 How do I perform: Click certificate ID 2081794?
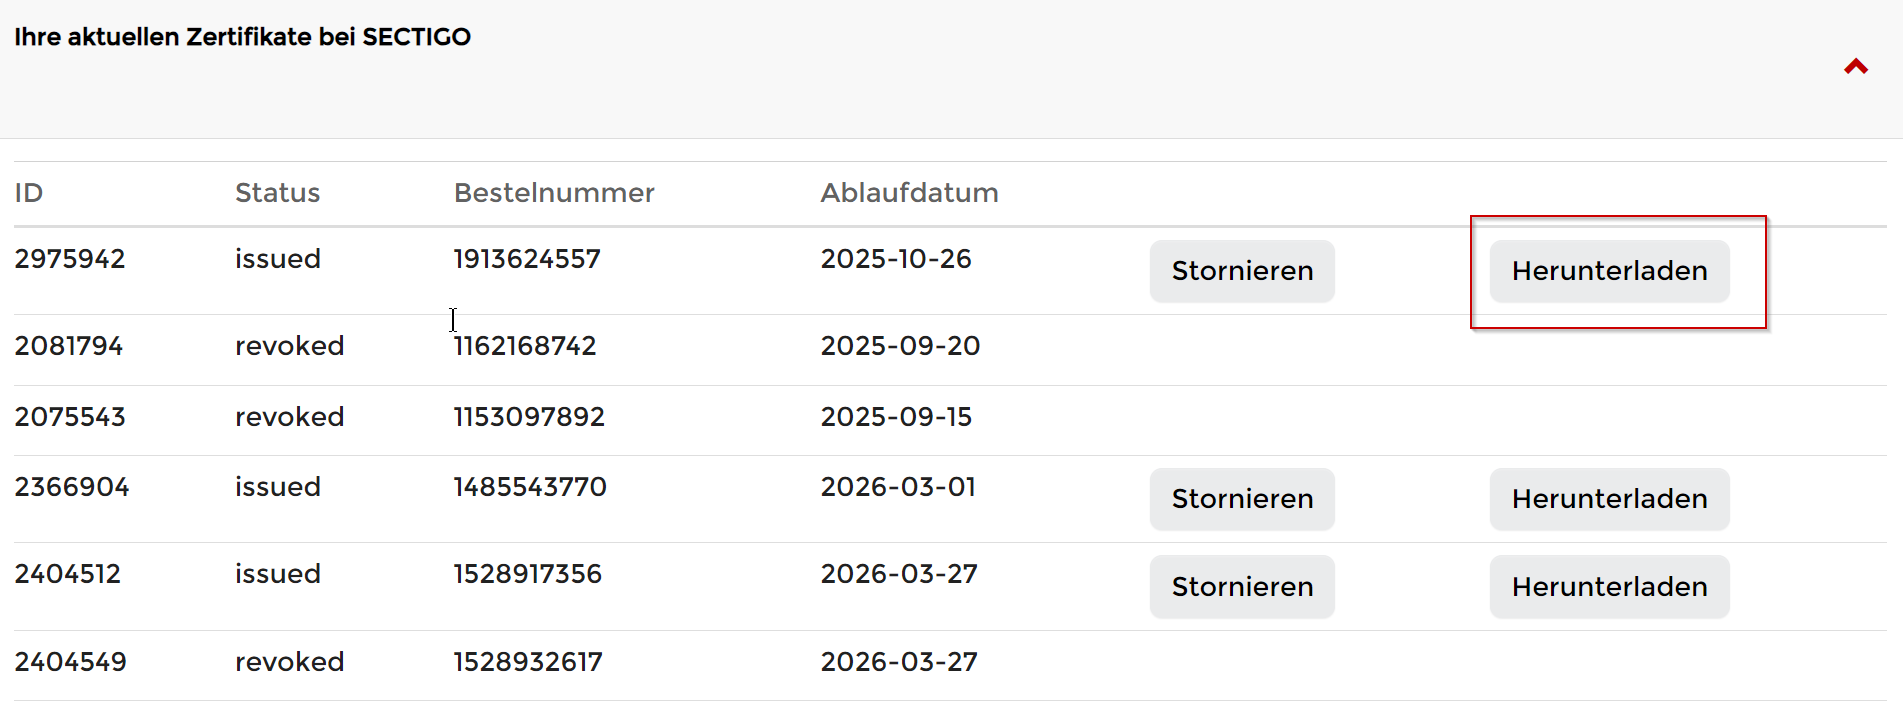click(x=69, y=346)
